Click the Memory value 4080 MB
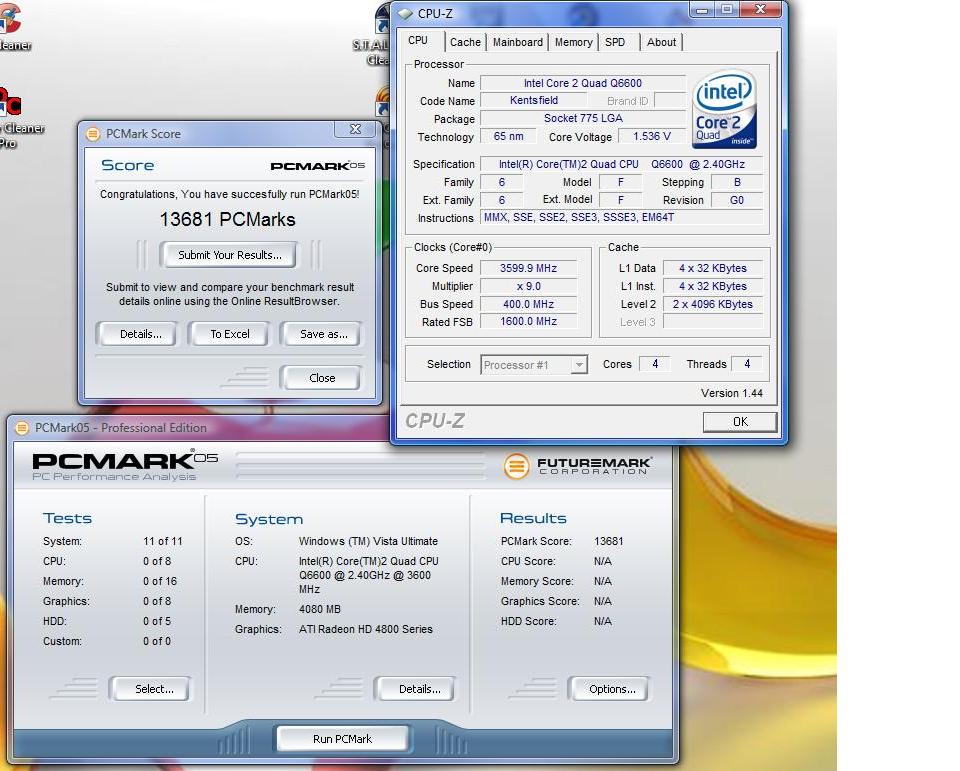960x771 pixels. click(x=320, y=609)
